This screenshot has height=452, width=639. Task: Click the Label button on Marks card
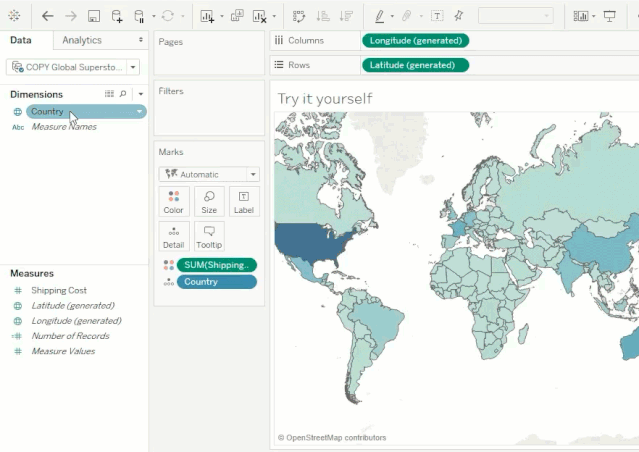click(244, 201)
